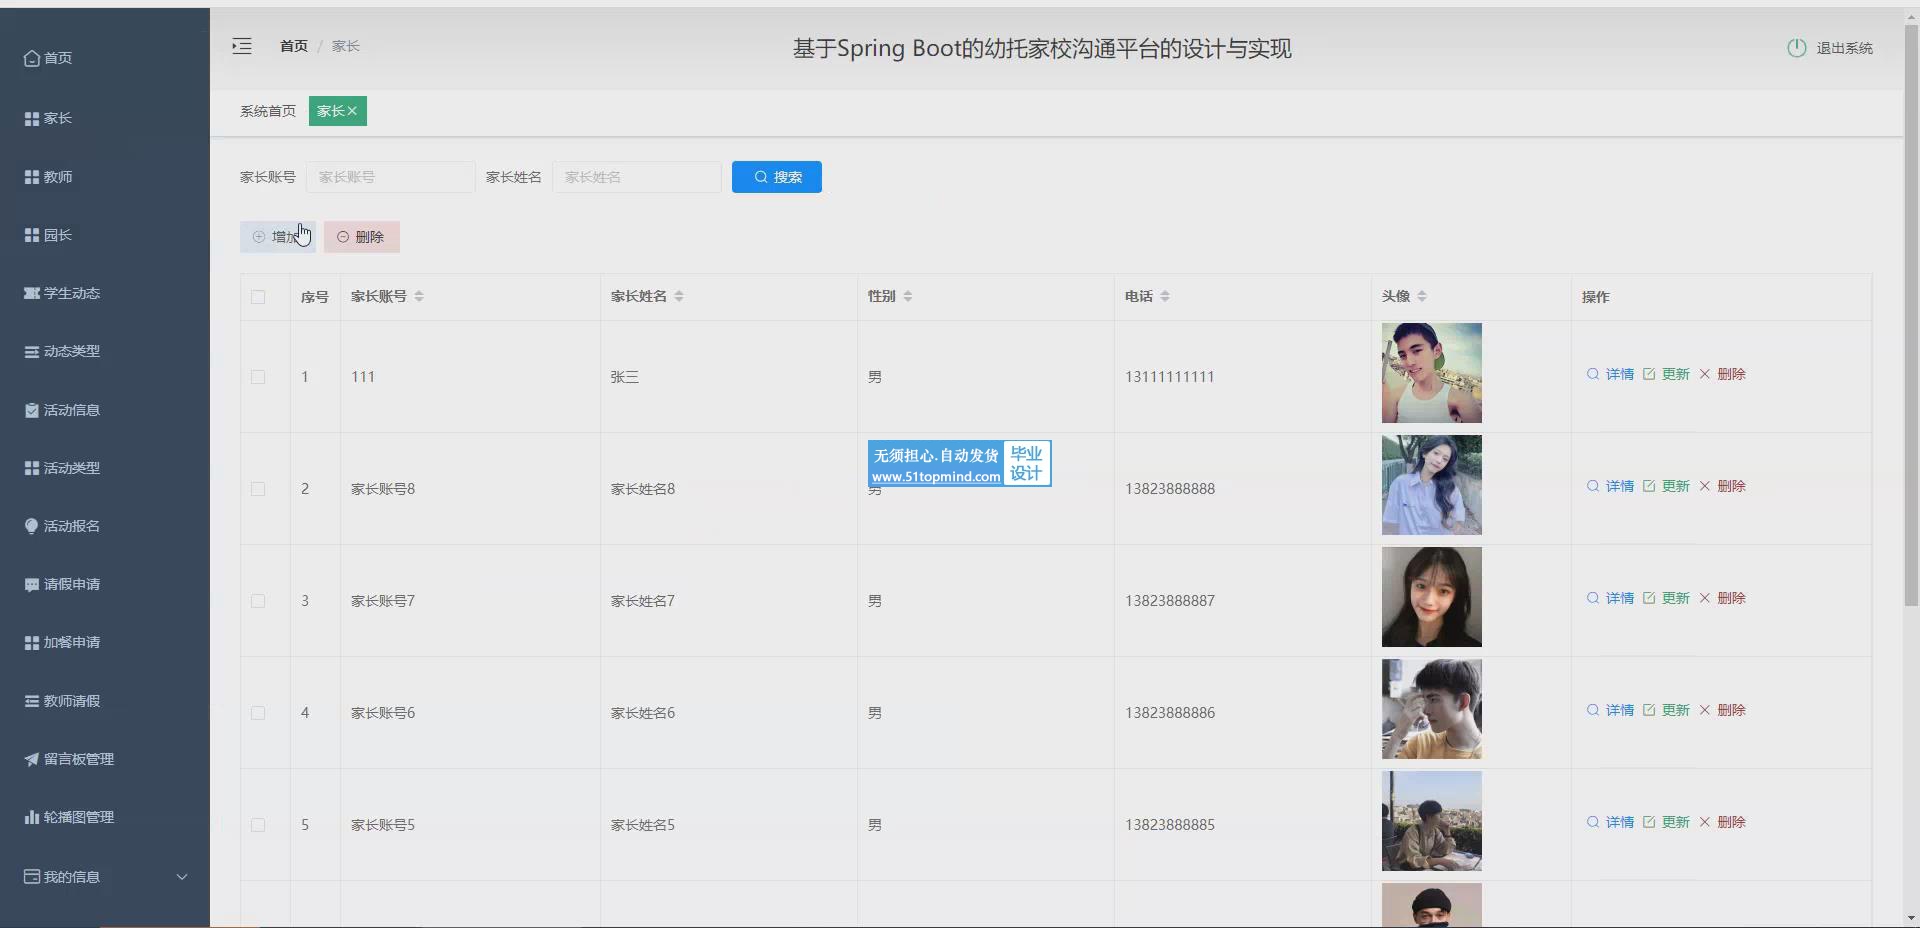Click the avatar thumbnail in row 家长账号7
This screenshot has width=1920, height=928.
tap(1432, 597)
